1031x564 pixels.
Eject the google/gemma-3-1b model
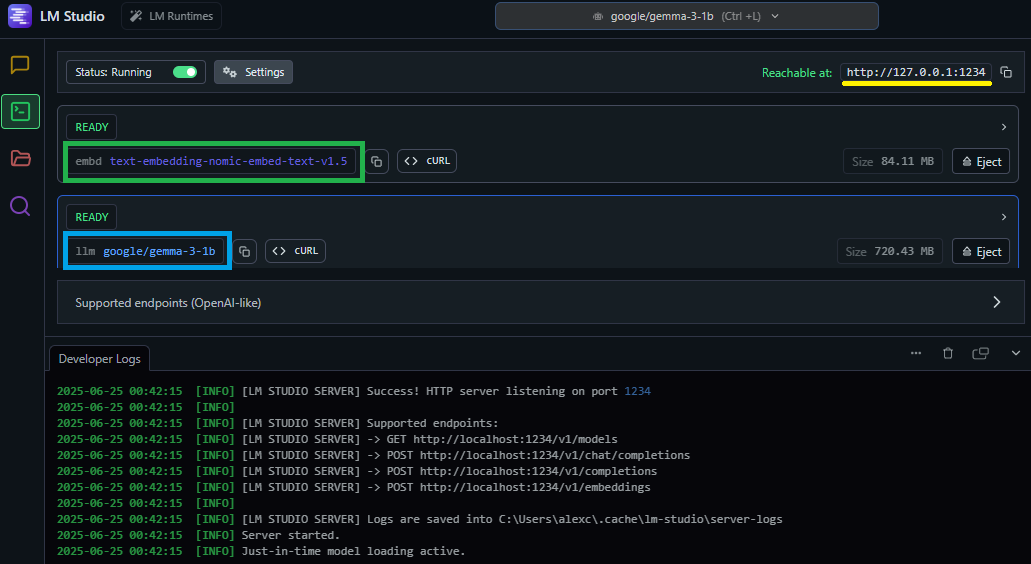pos(981,251)
